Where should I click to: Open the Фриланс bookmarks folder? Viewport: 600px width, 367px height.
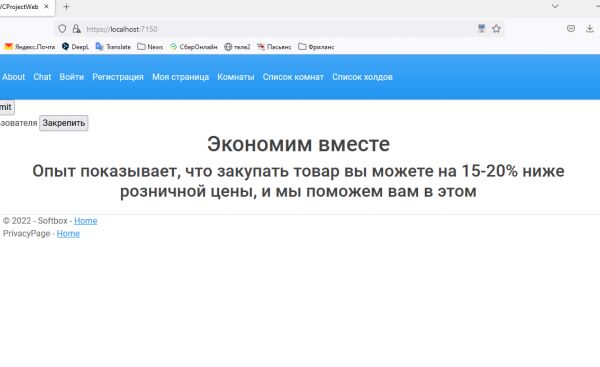click(x=316, y=47)
